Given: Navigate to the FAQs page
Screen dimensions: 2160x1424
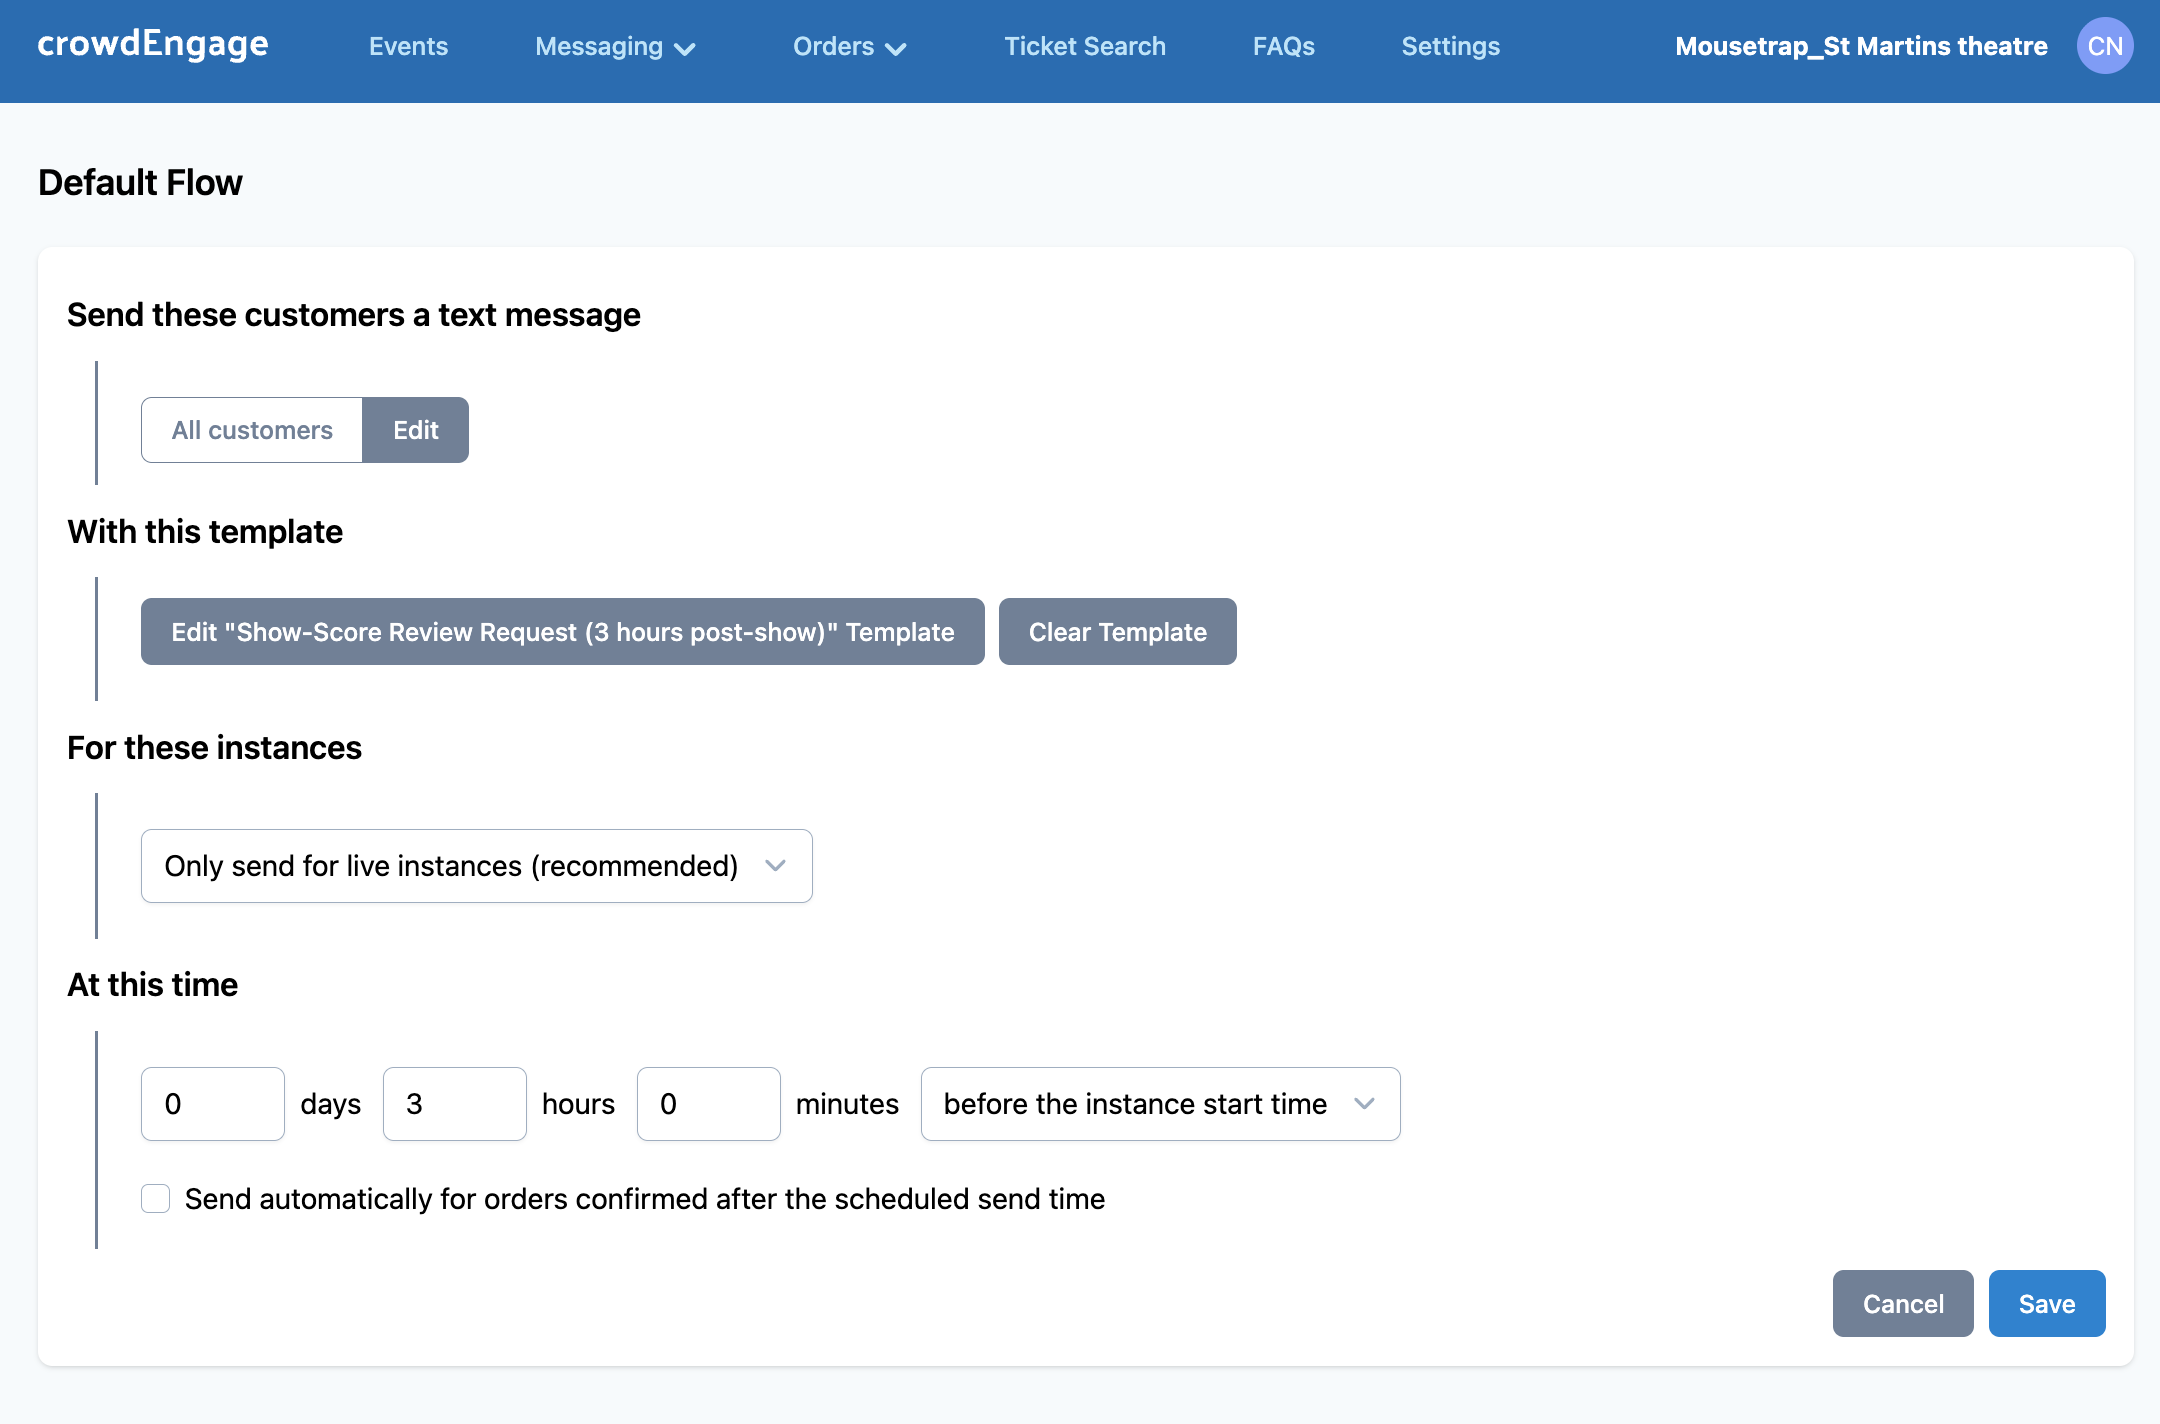Looking at the screenshot, I should pos(1283,46).
